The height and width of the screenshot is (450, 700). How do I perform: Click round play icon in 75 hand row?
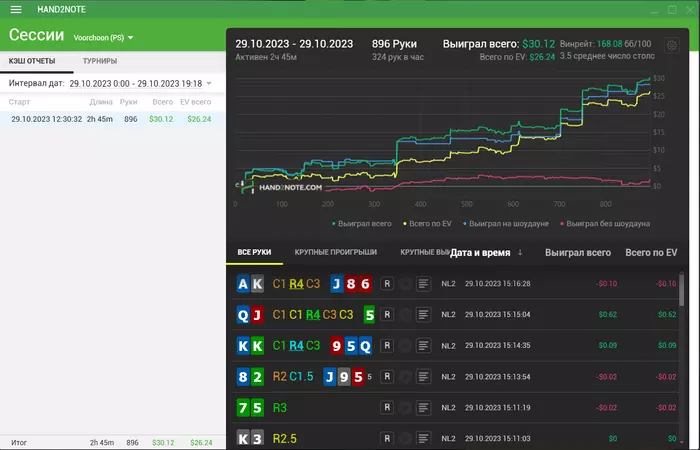405,408
